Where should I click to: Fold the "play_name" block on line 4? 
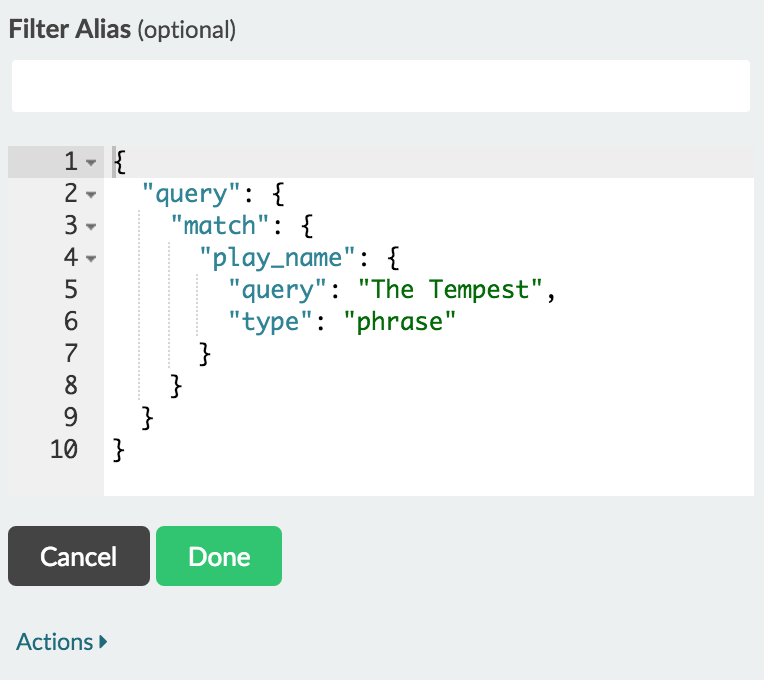tap(91, 258)
